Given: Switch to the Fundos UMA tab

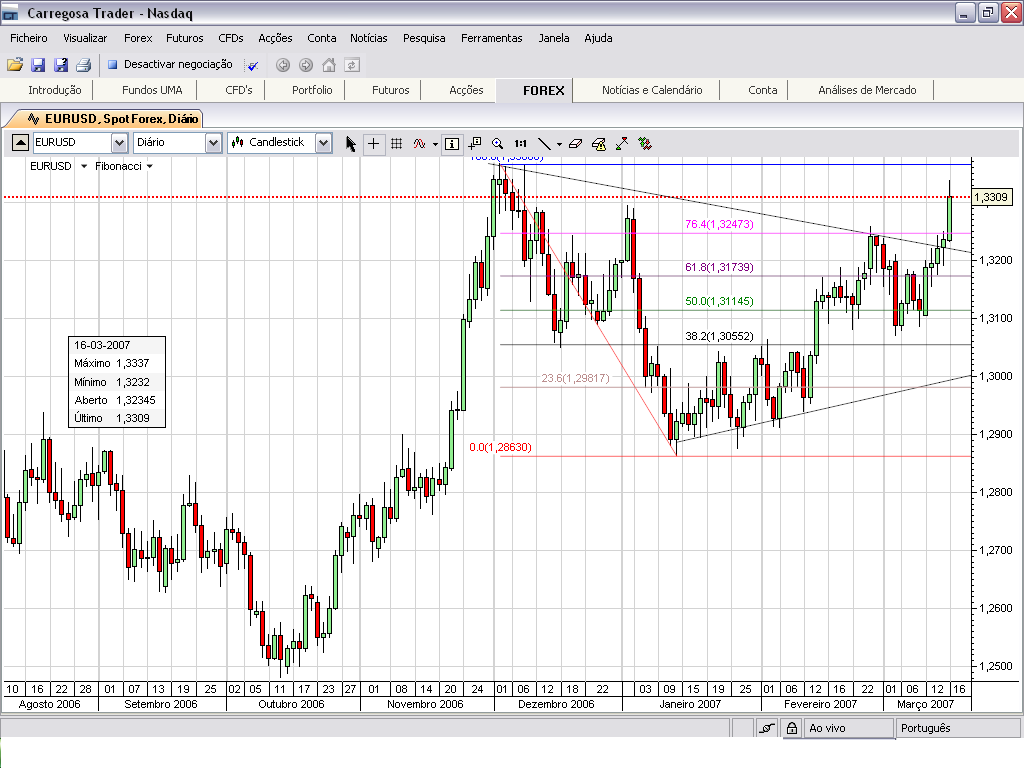Looking at the screenshot, I should [x=152, y=90].
